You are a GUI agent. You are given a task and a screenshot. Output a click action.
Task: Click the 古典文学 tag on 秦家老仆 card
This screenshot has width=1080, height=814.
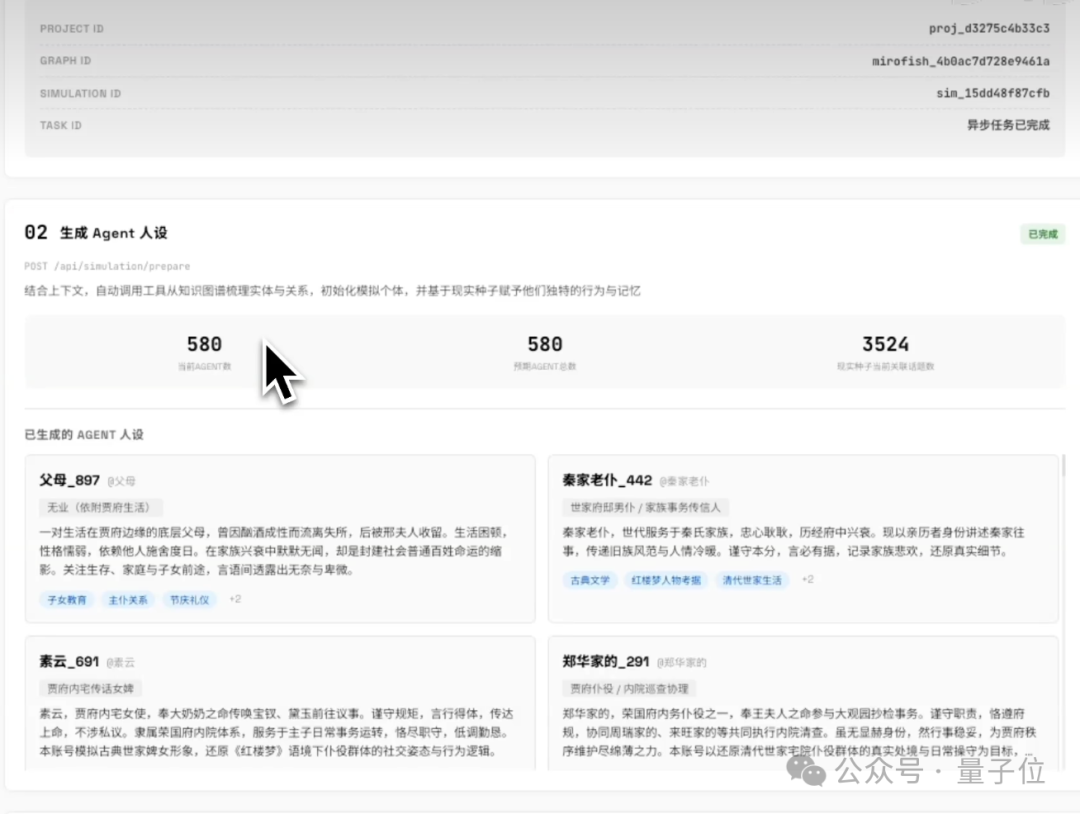point(590,579)
